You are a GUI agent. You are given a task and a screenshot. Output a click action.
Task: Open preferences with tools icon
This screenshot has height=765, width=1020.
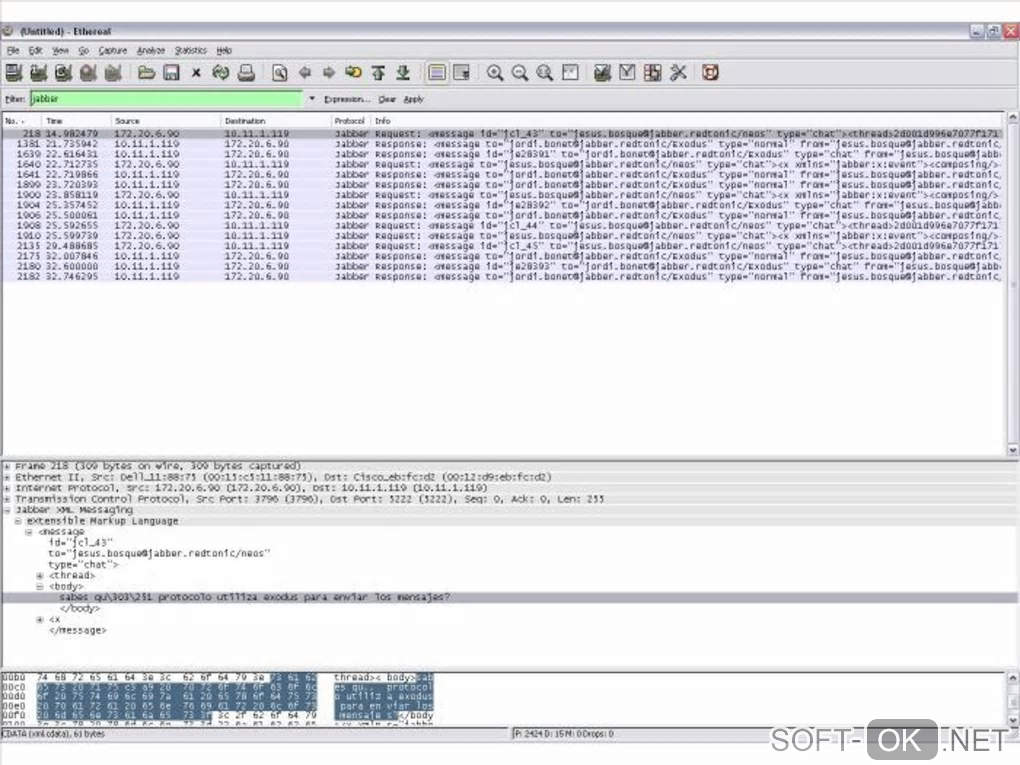678,73
